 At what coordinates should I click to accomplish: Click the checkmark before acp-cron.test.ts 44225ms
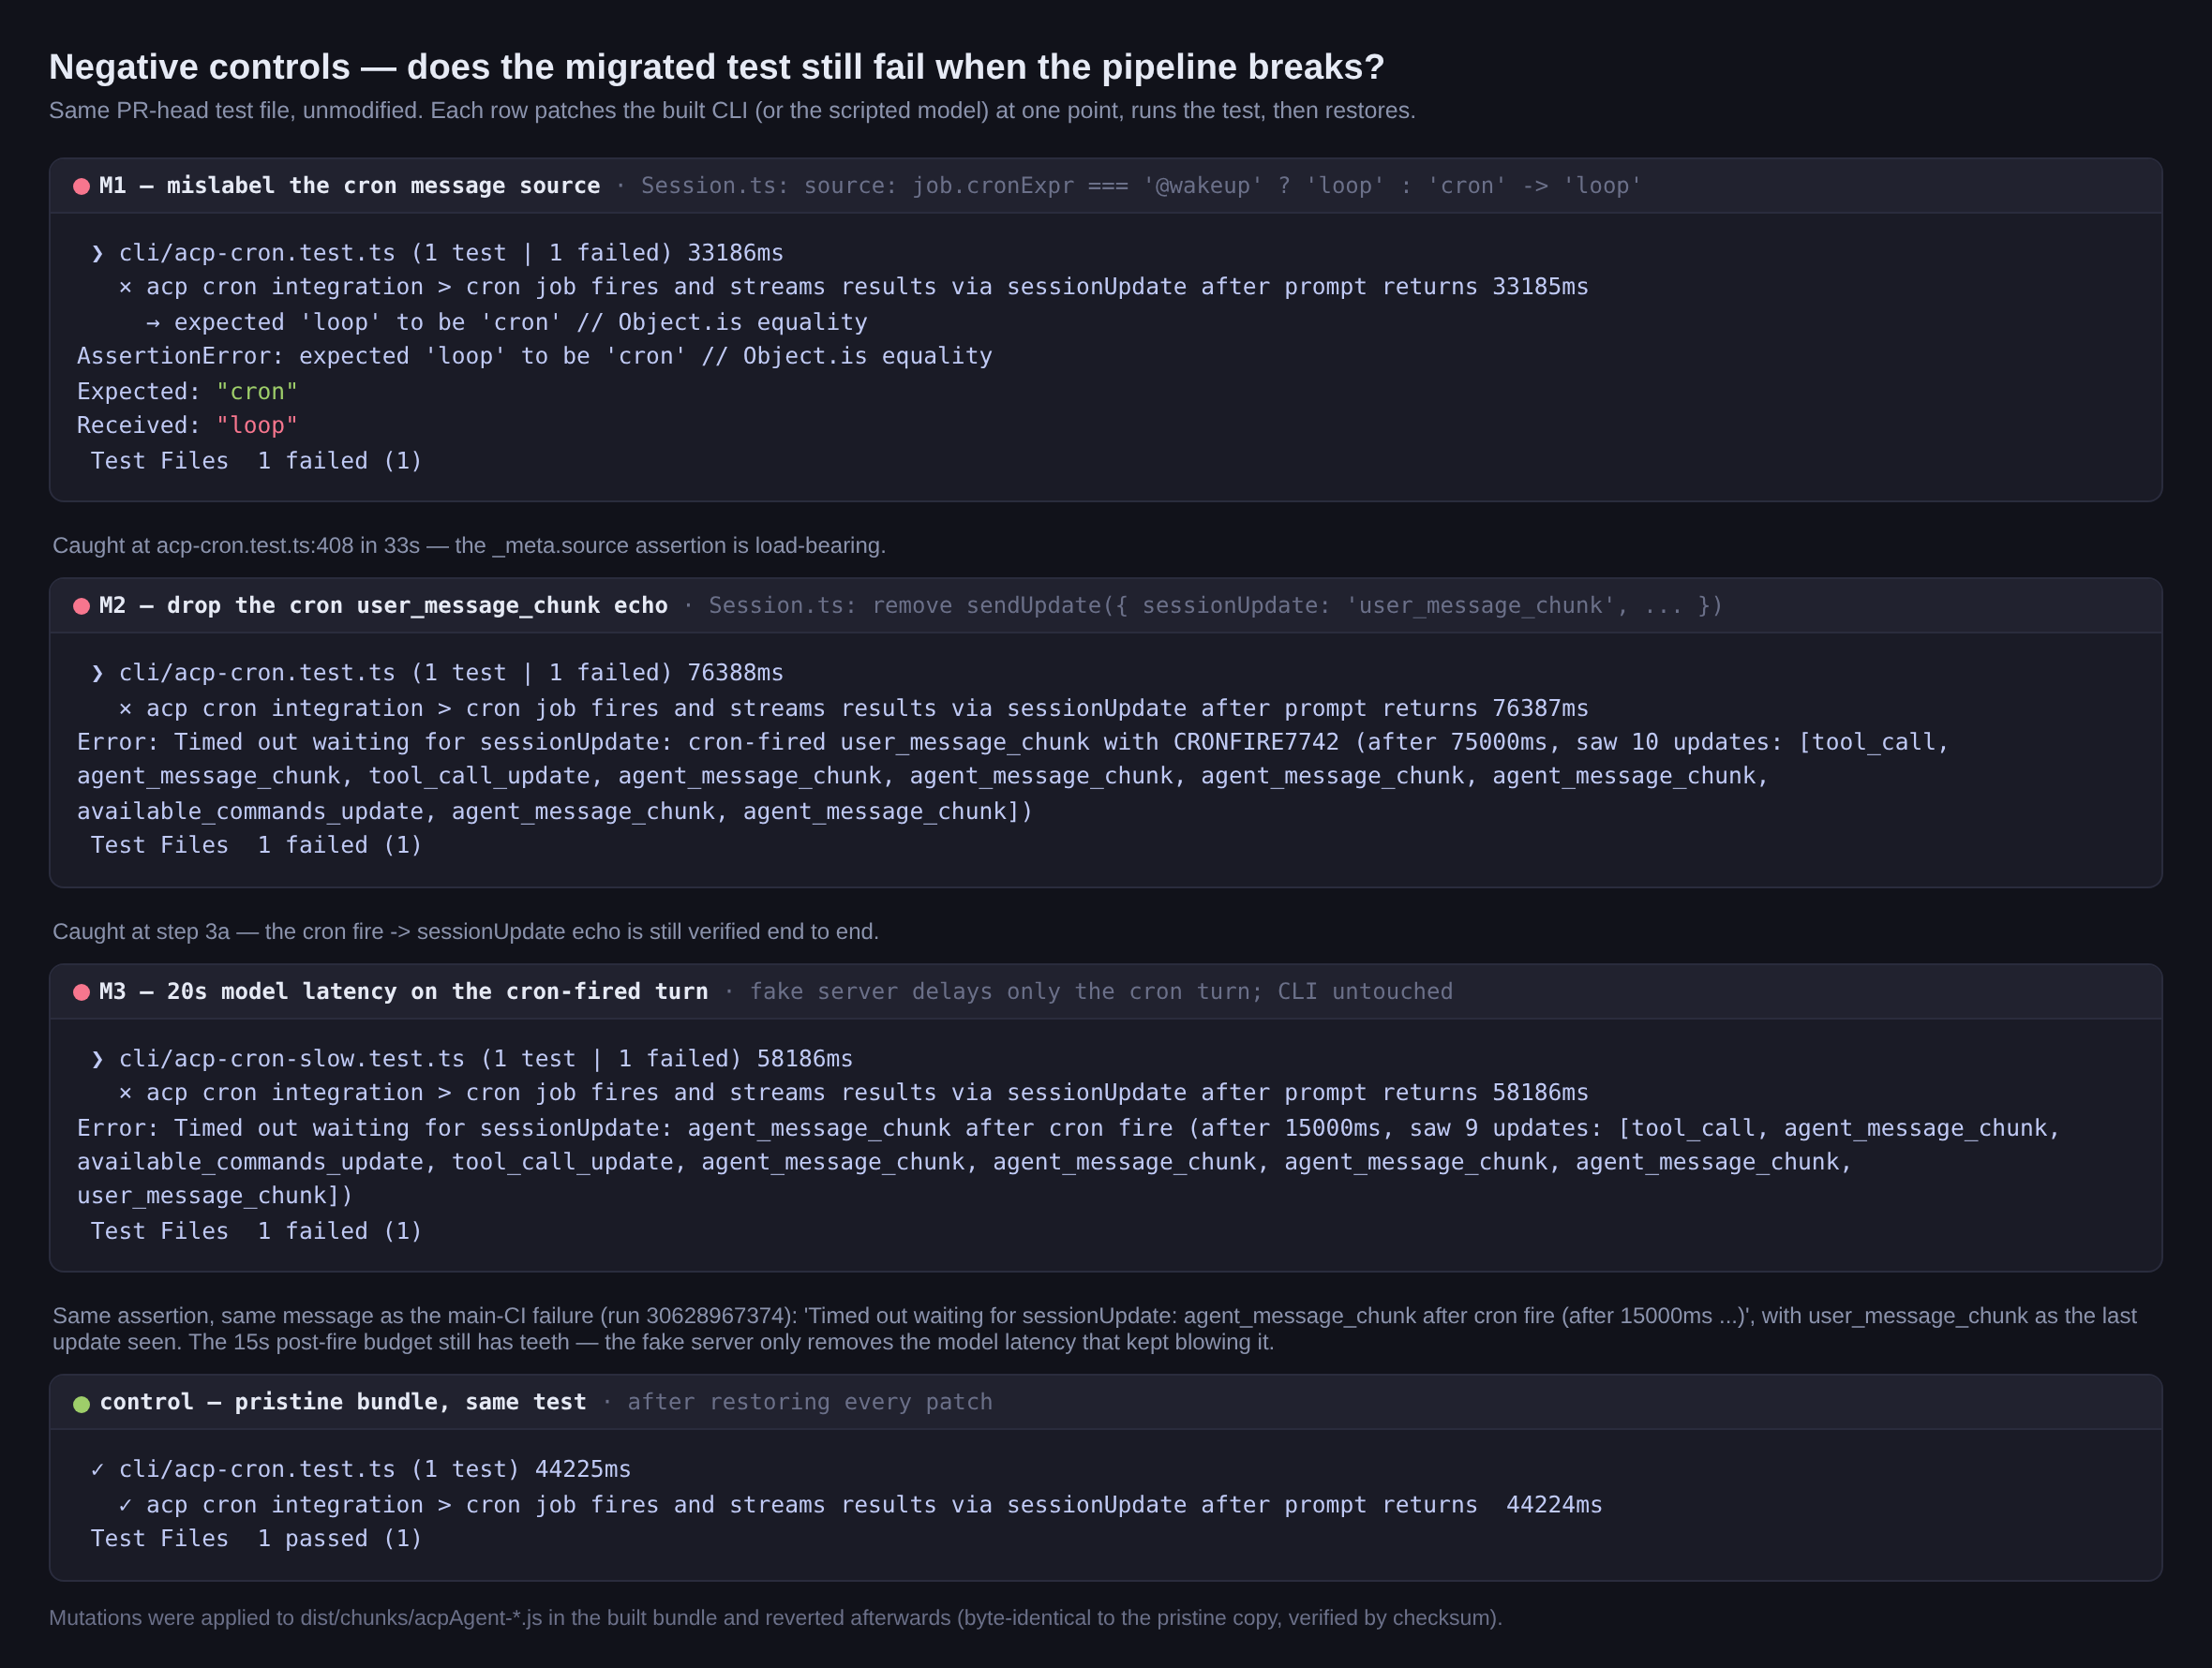[x=97, y=1469]
